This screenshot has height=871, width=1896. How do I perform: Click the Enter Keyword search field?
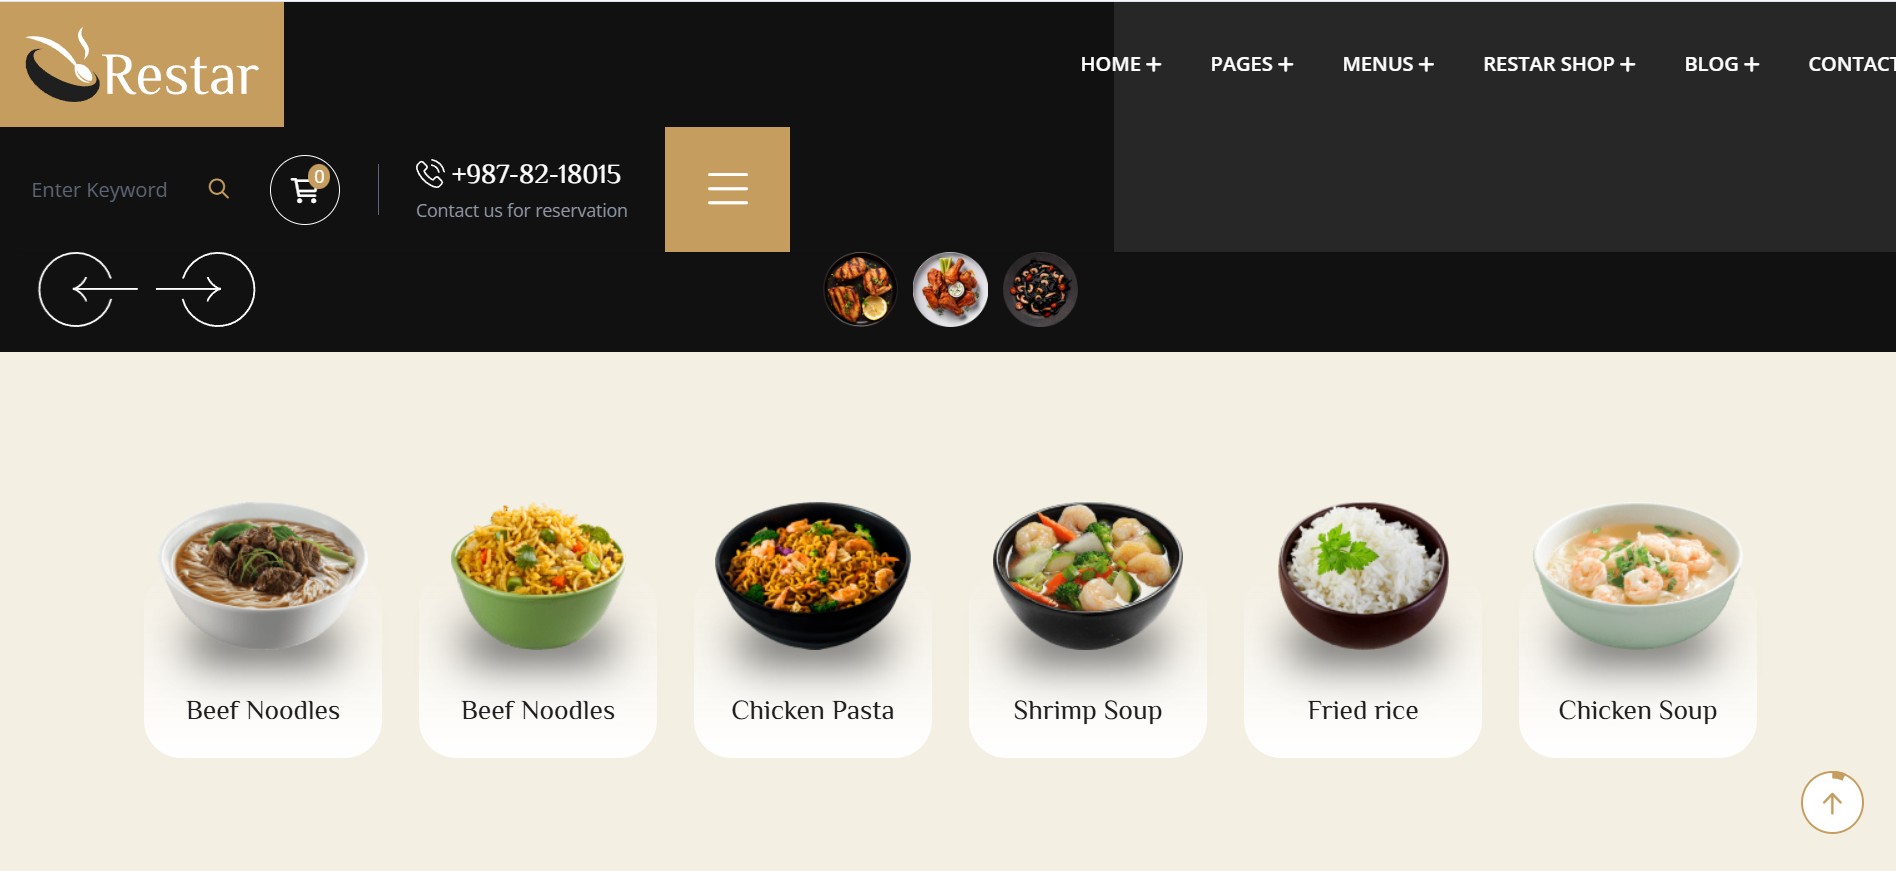(x=110, y=189)
